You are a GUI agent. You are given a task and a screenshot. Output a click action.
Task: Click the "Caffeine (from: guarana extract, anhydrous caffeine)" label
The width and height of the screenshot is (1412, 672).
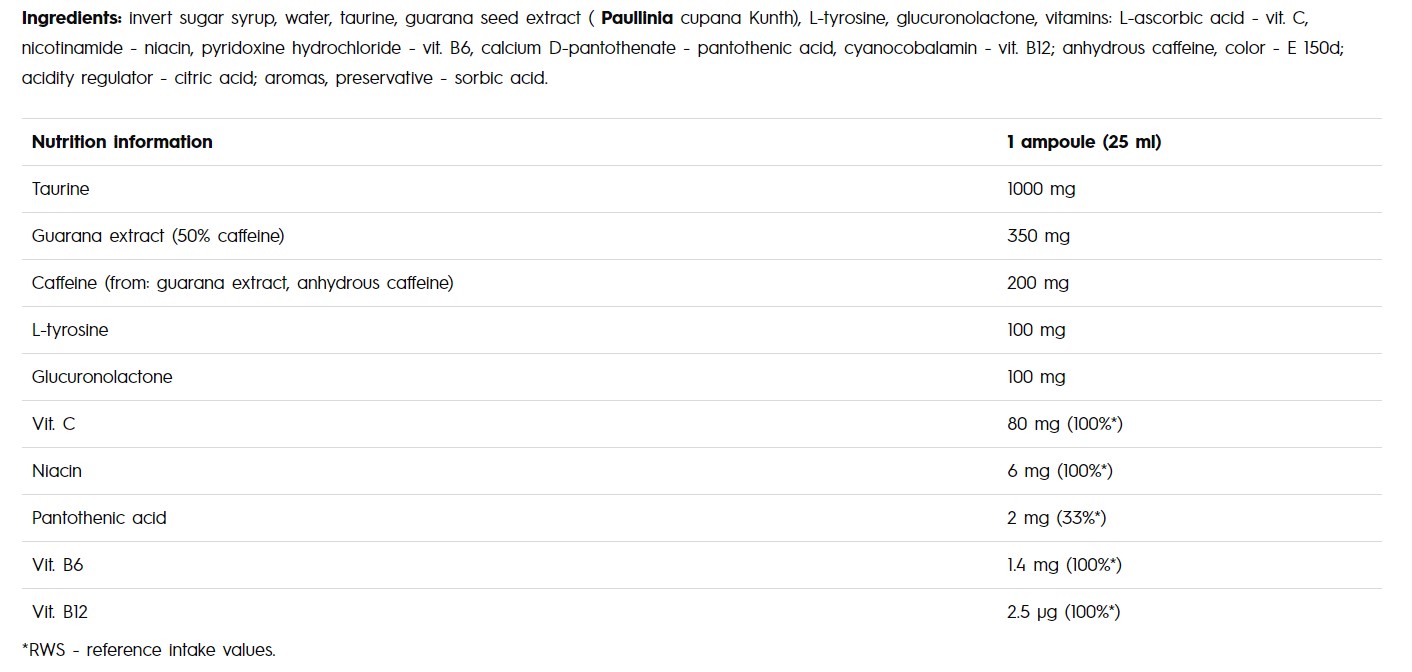242,283
